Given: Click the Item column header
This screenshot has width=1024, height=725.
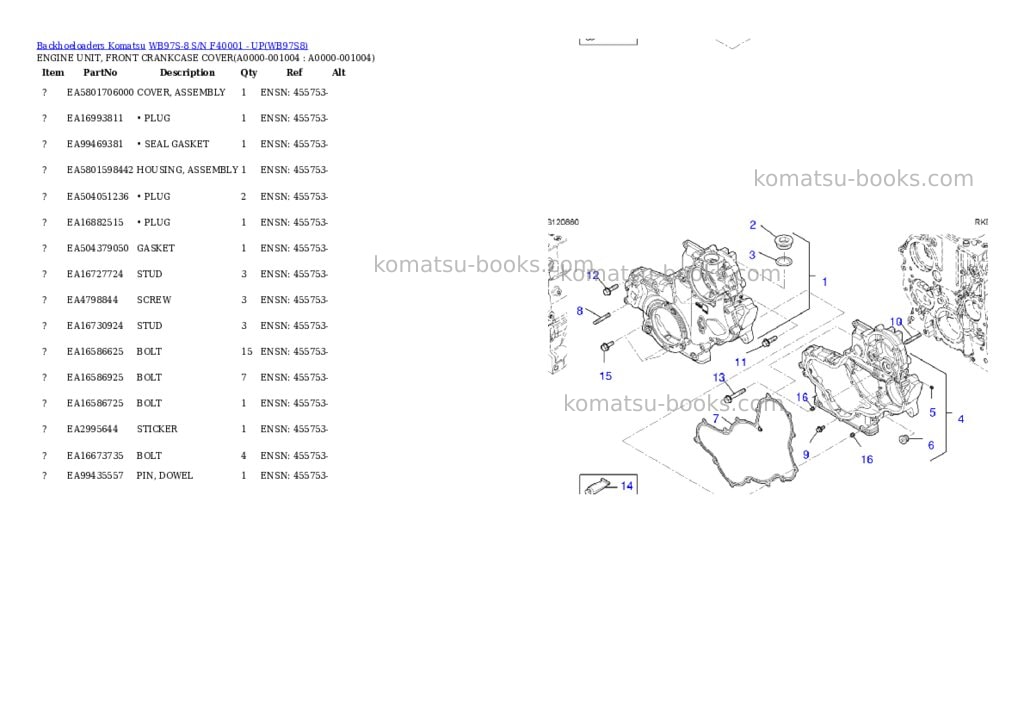Looking at the screenshot, I should pyautogui.click(x=53, y=72).
